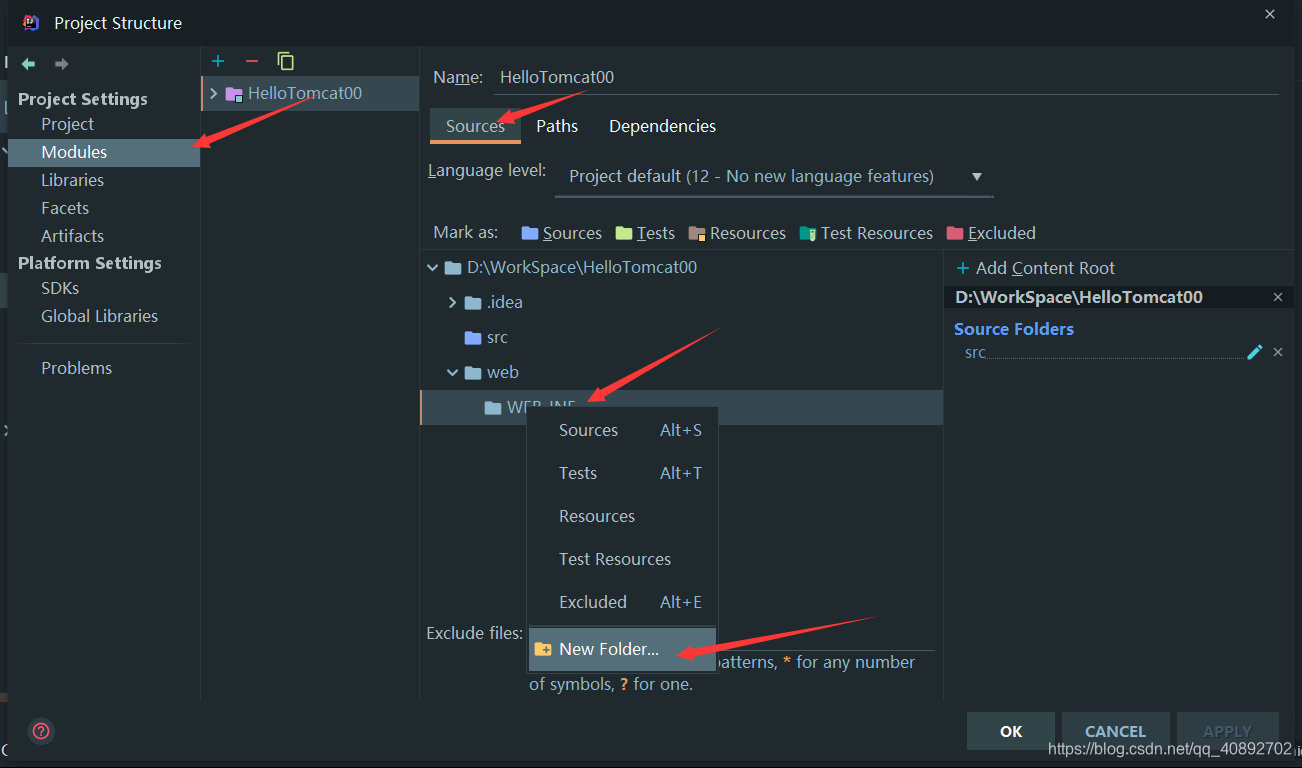Collapse the web folder
1302x768 pixels.
tap(452, 372)
